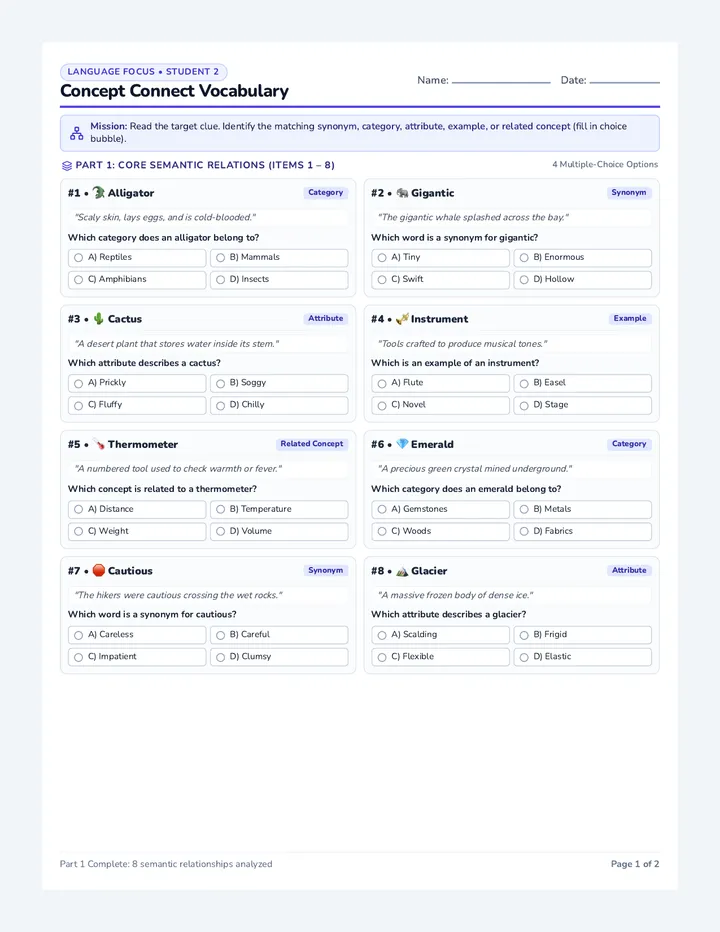
Task: Pick D) Hollow option
Action: tap(583, 279)
